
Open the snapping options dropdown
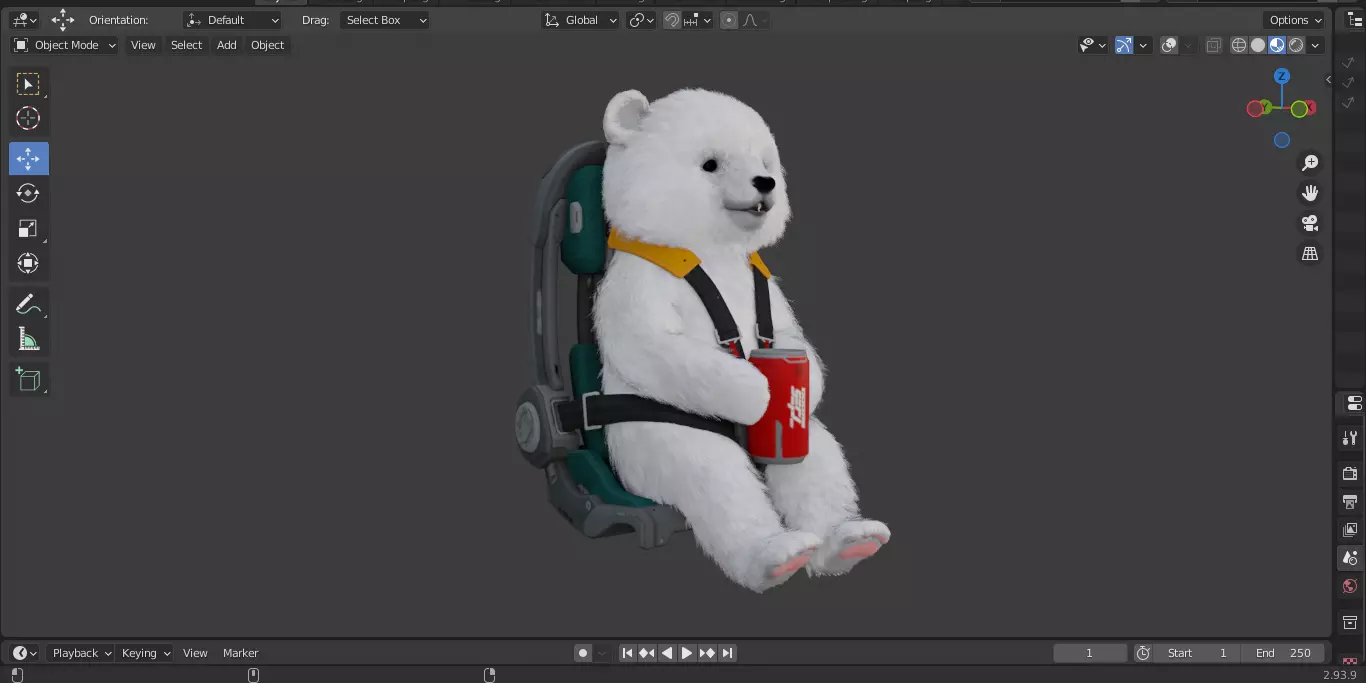coord(698,20)
